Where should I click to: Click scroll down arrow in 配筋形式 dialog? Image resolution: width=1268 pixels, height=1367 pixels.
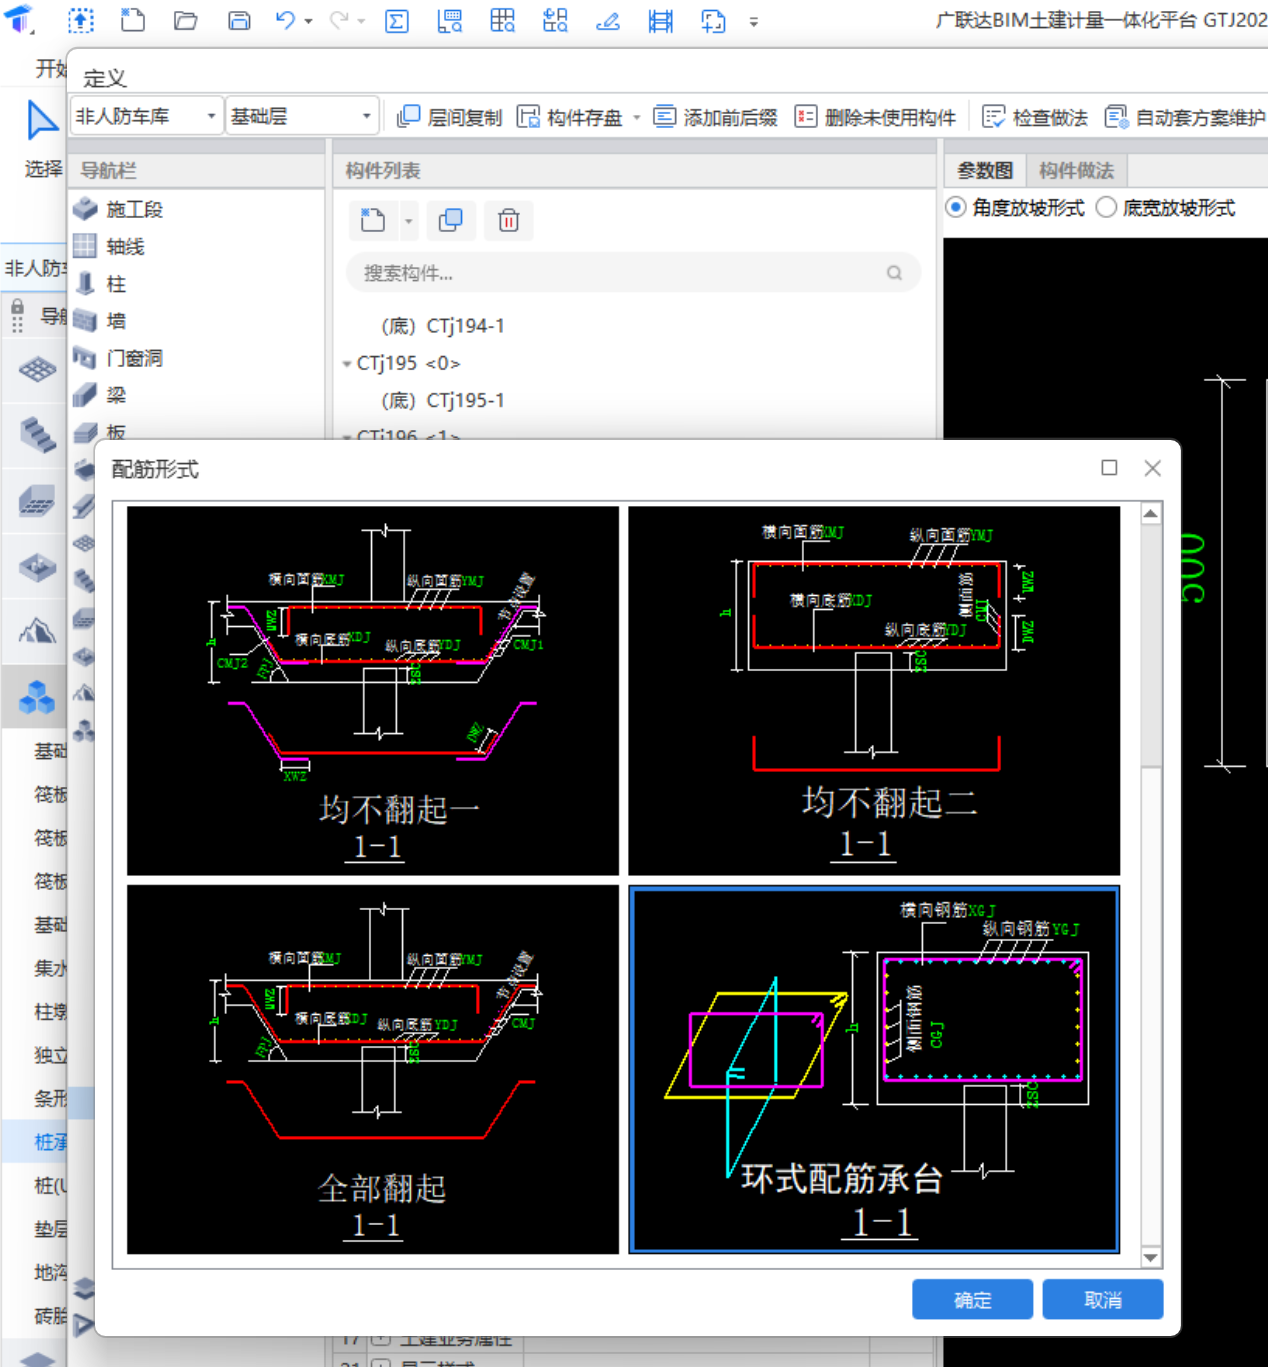(x=1151, y=1259)
